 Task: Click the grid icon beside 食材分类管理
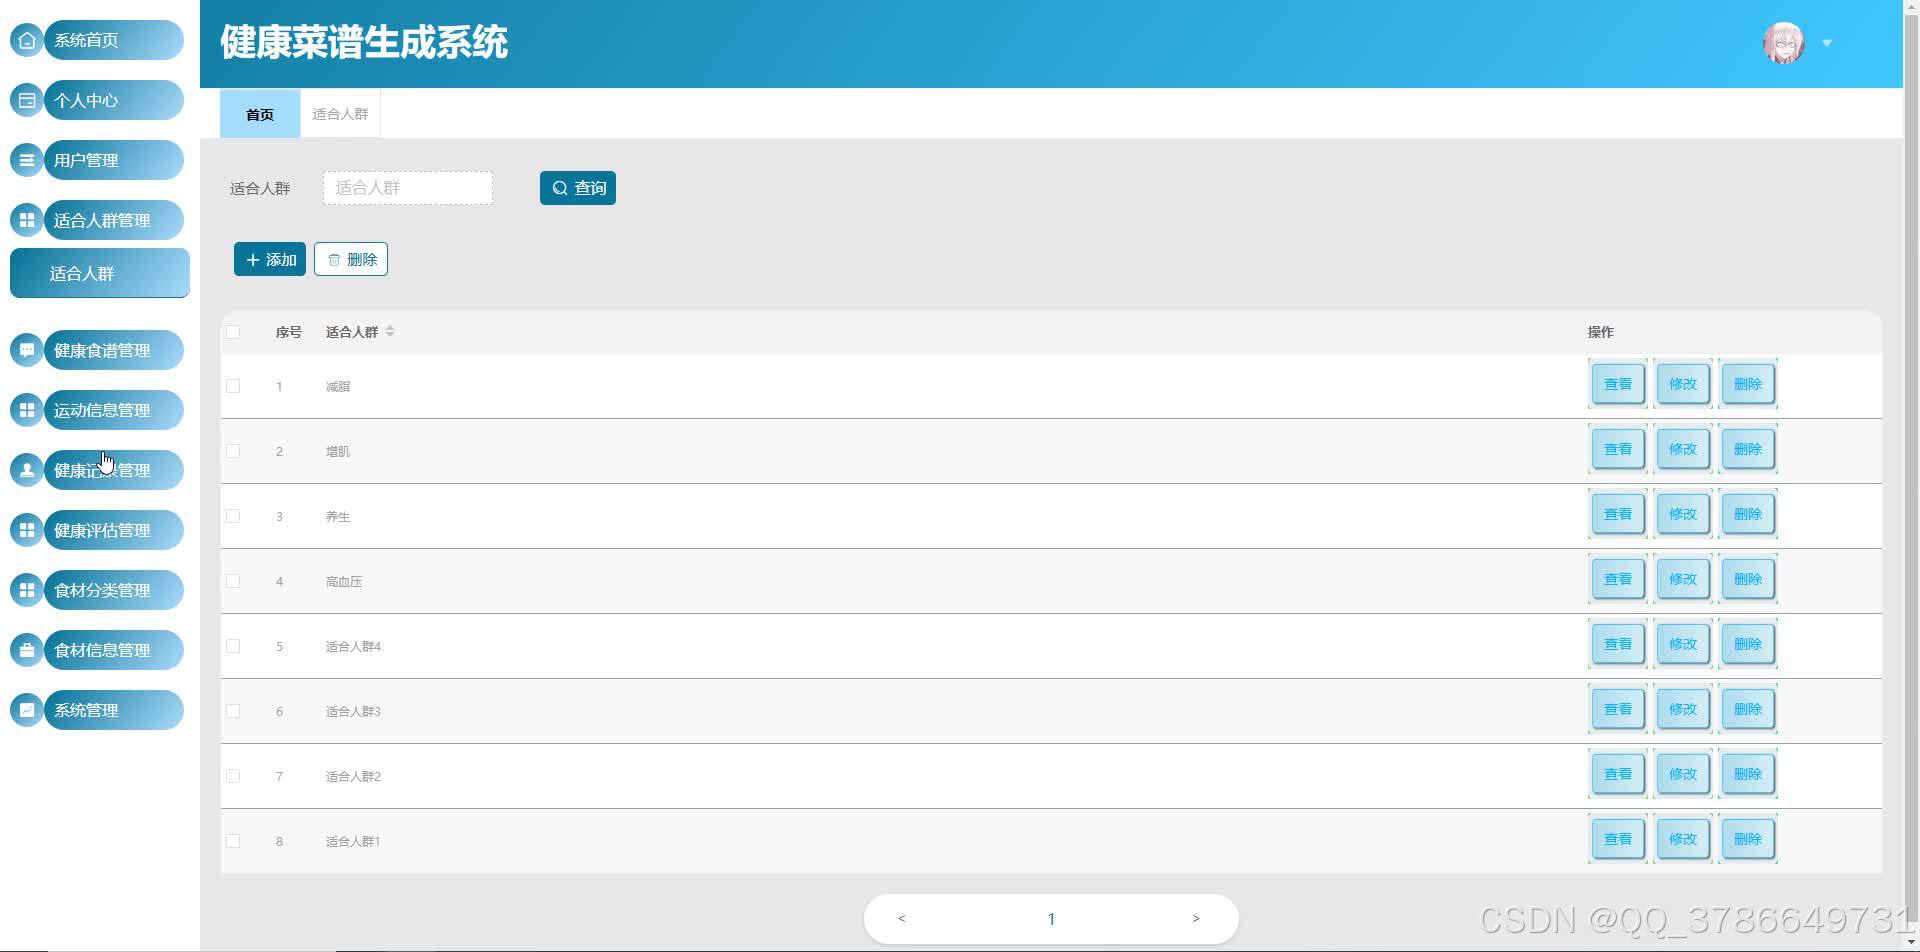pos(27,590)
